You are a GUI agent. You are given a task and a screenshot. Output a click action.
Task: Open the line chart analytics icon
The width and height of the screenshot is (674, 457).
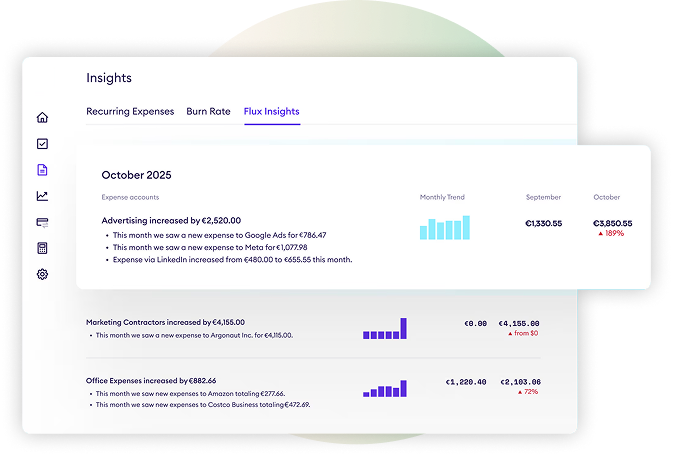point(42,196)
